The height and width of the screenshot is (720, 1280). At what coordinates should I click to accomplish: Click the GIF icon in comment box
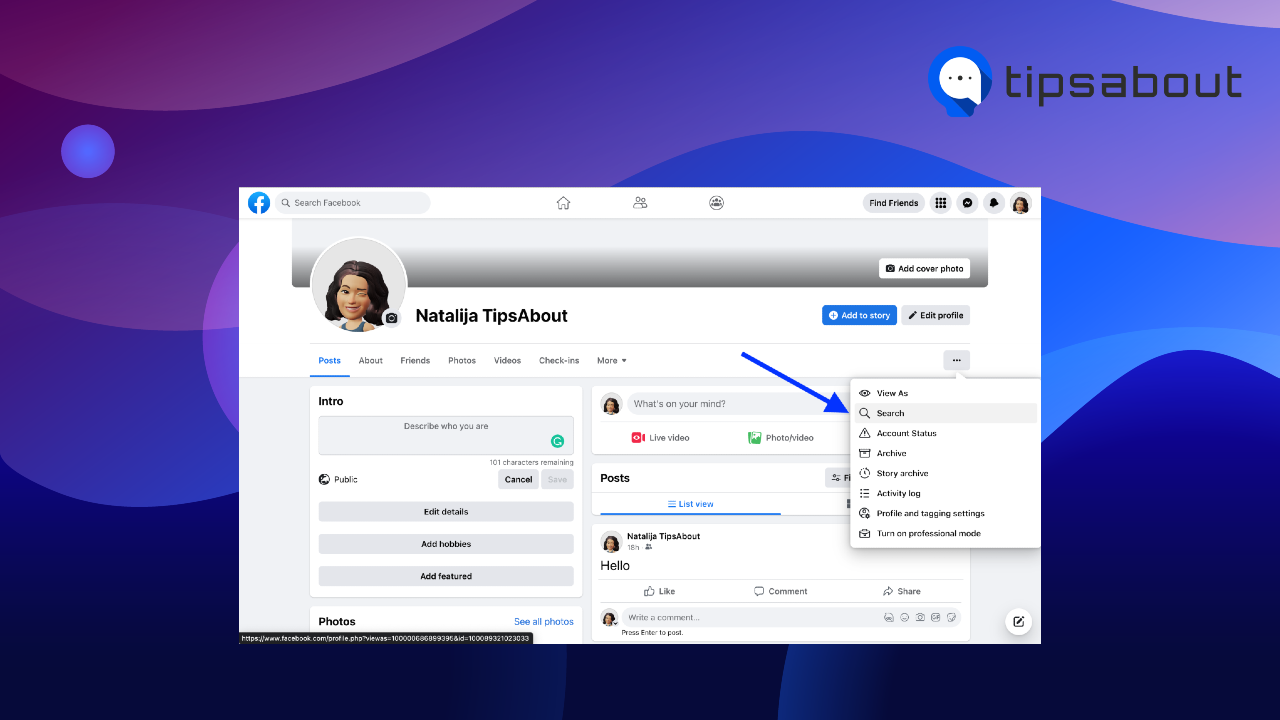(936, 618)
